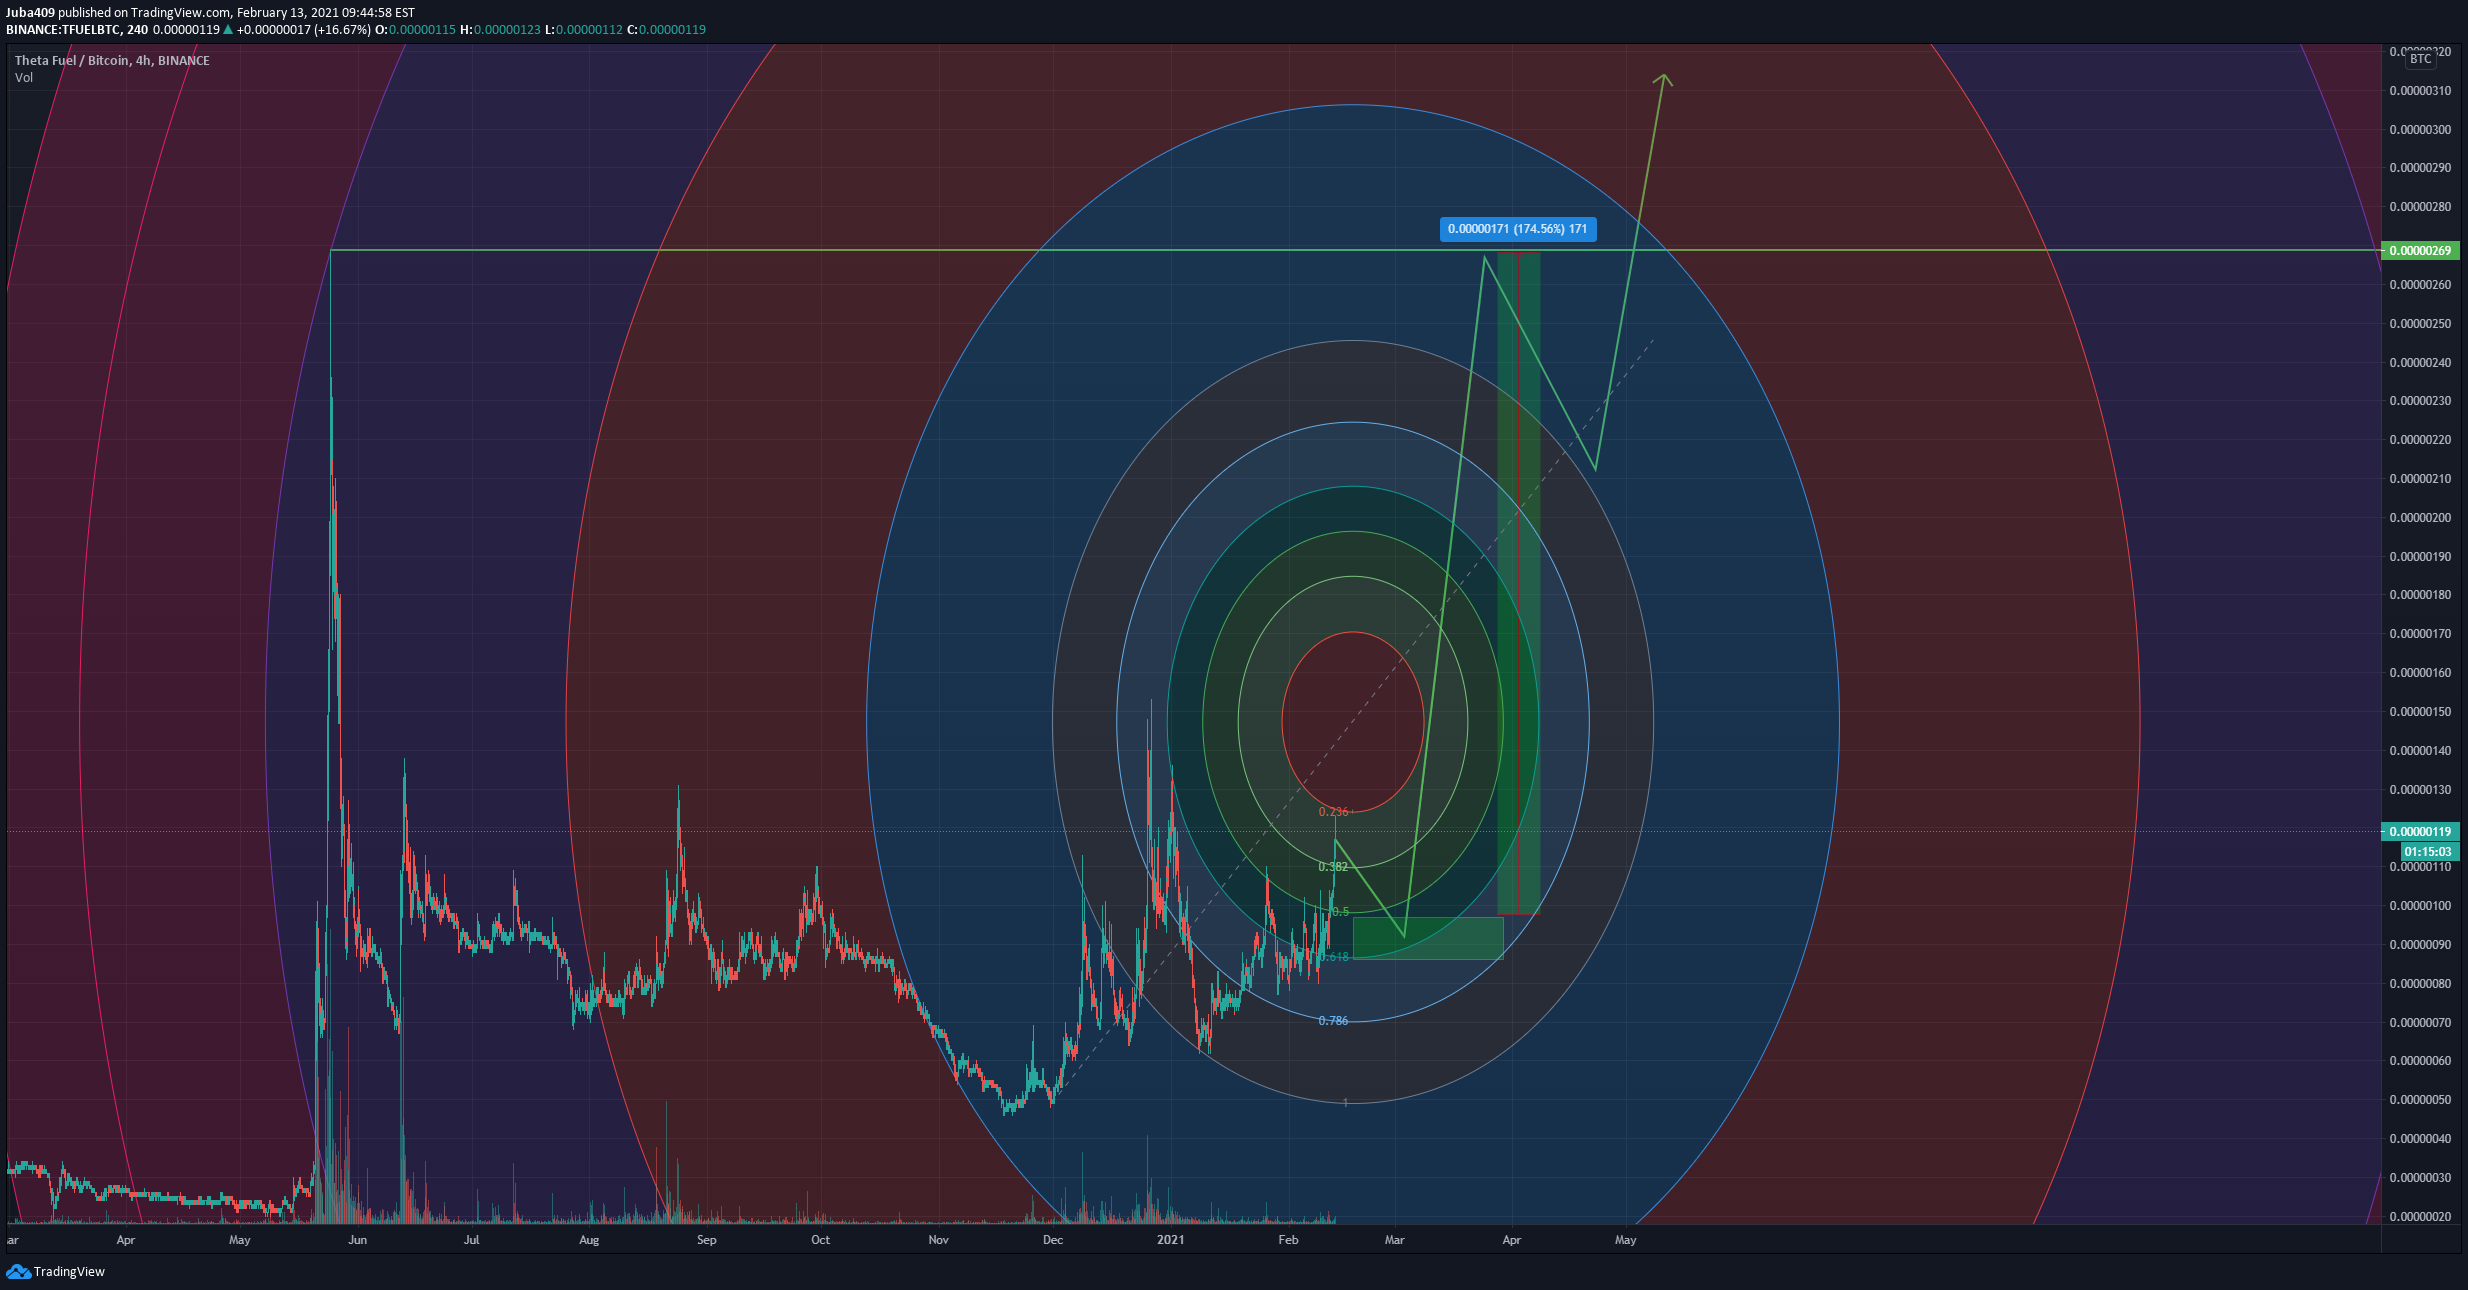
Task: Click the 0.00000180 price axis label
Action: [x=2420, y=595]
